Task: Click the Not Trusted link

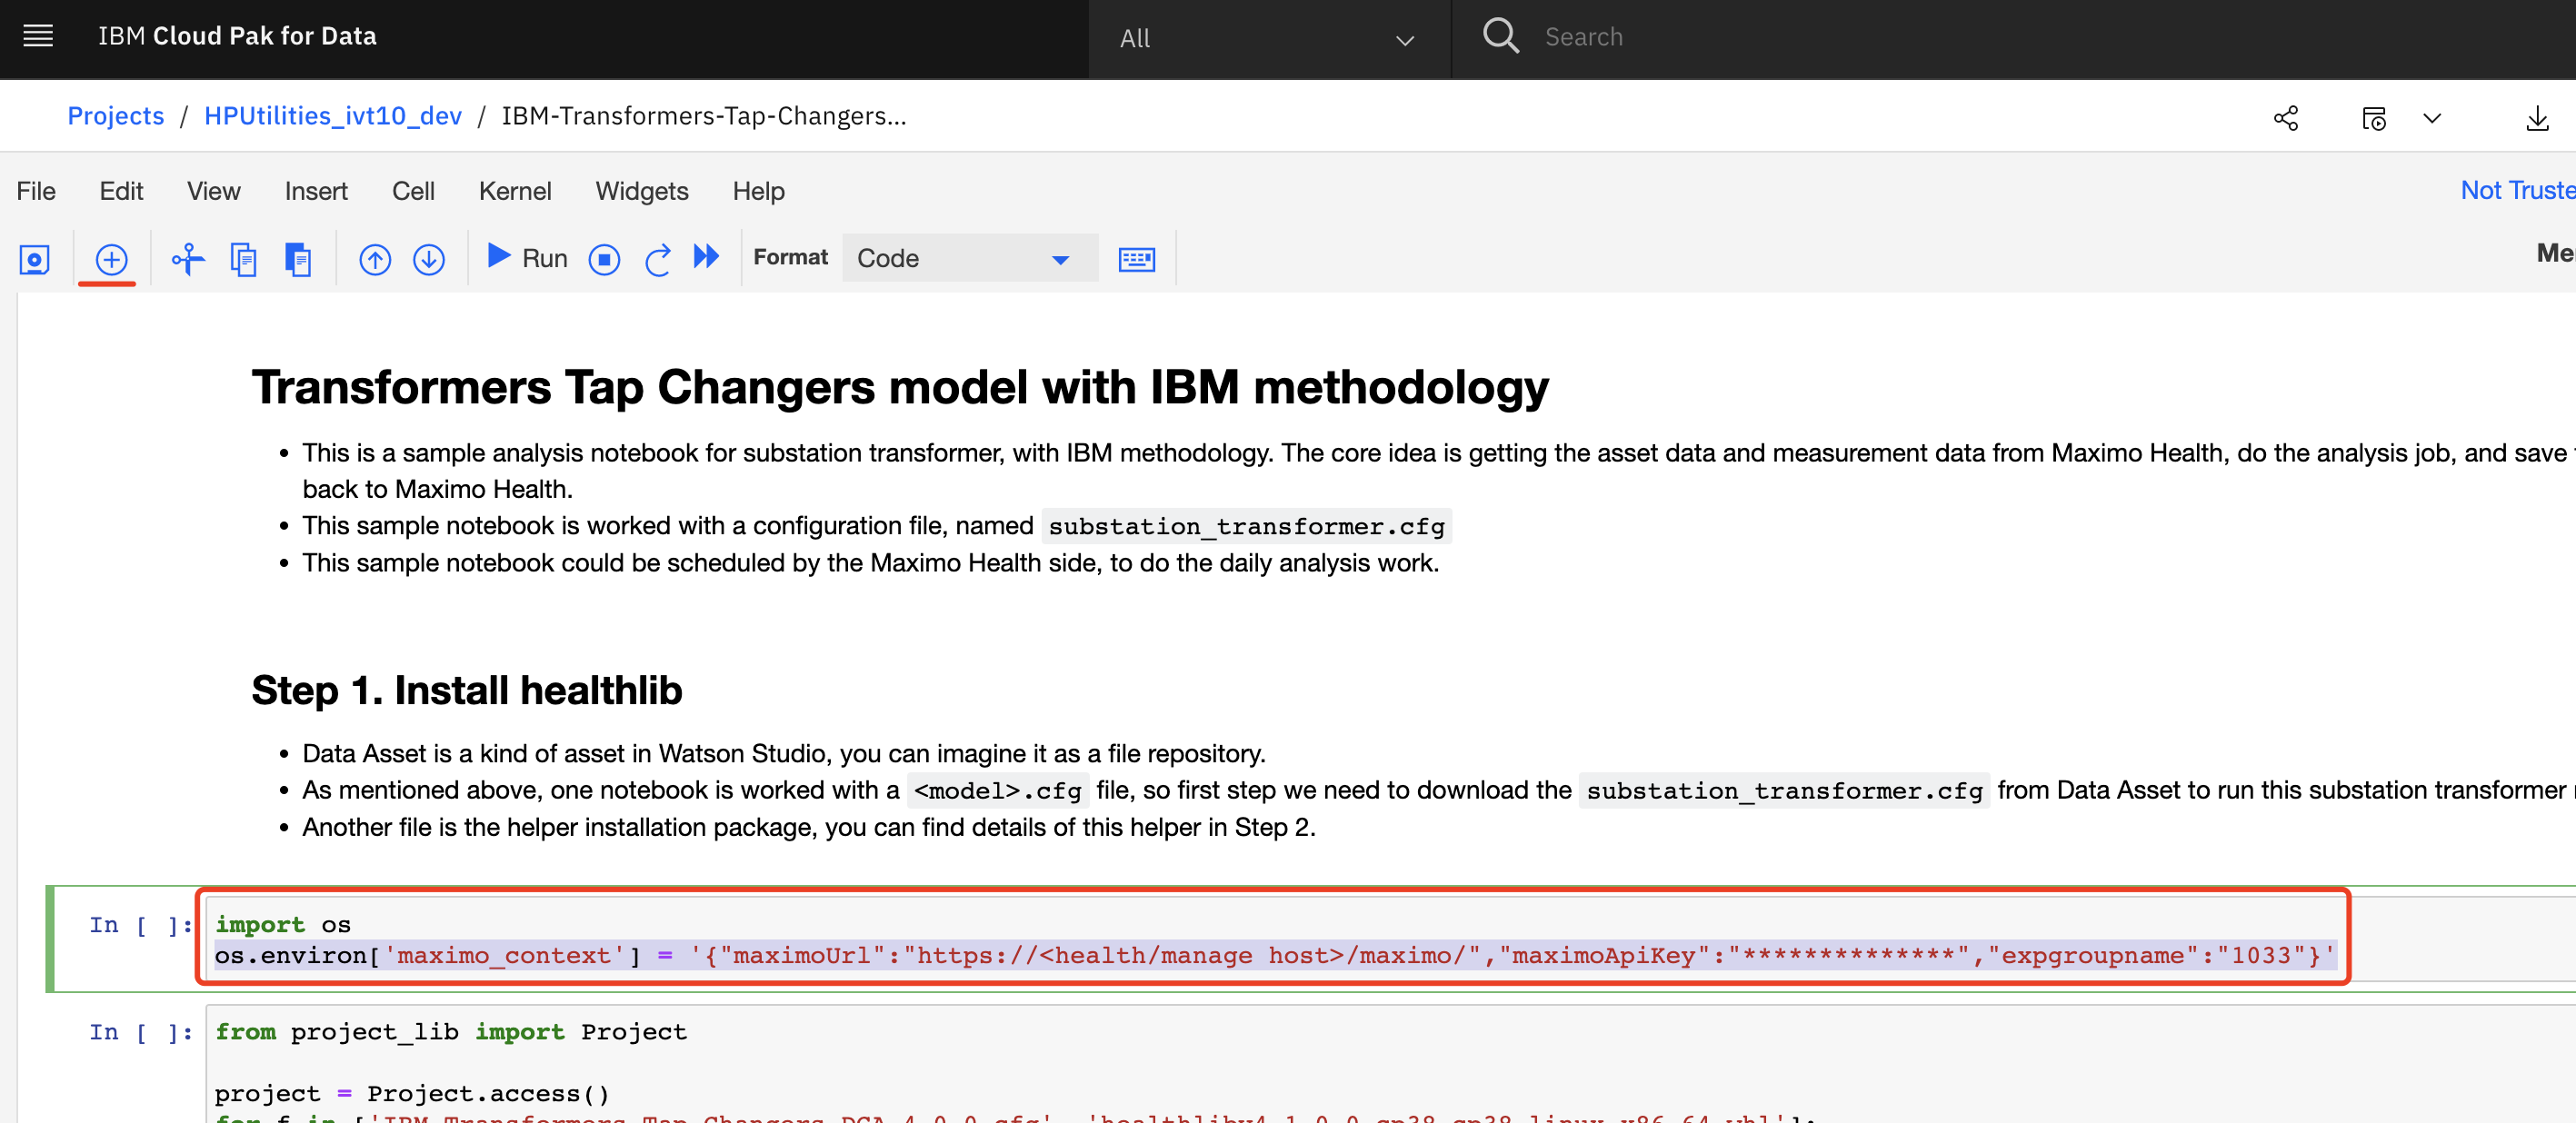Action: pyautogui.click(x=2517, y=190)
